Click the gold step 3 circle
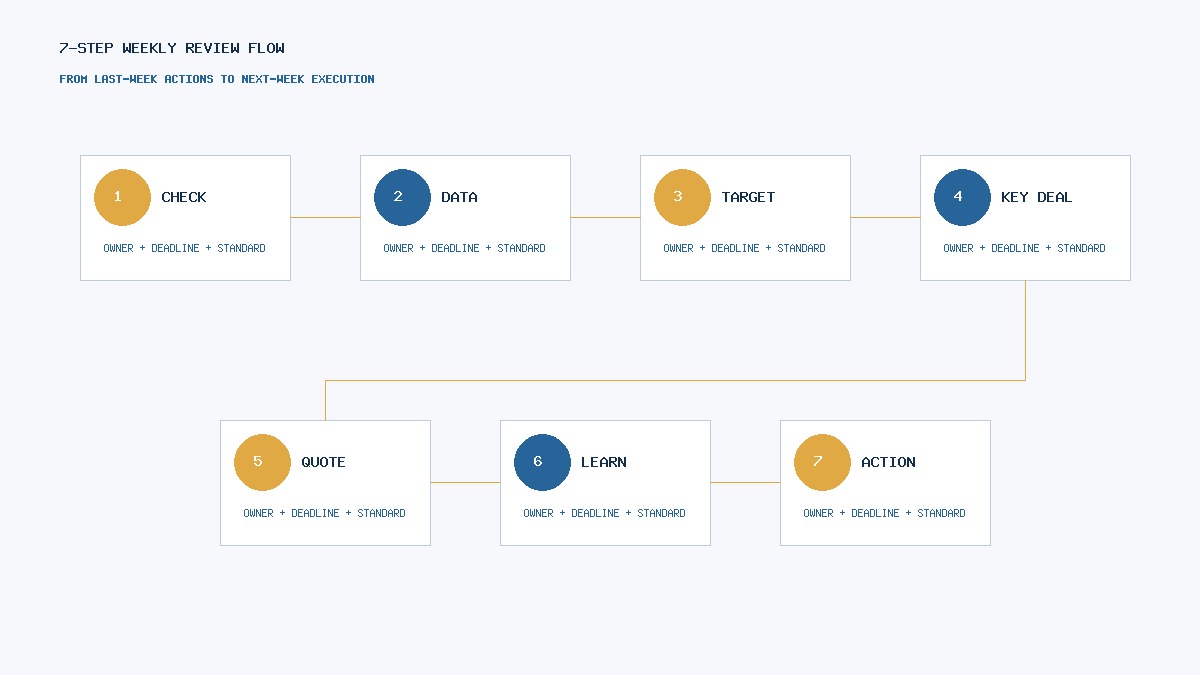Viewport: 1200px width, 675px height. pyautogui.click(x=682, y=197)
